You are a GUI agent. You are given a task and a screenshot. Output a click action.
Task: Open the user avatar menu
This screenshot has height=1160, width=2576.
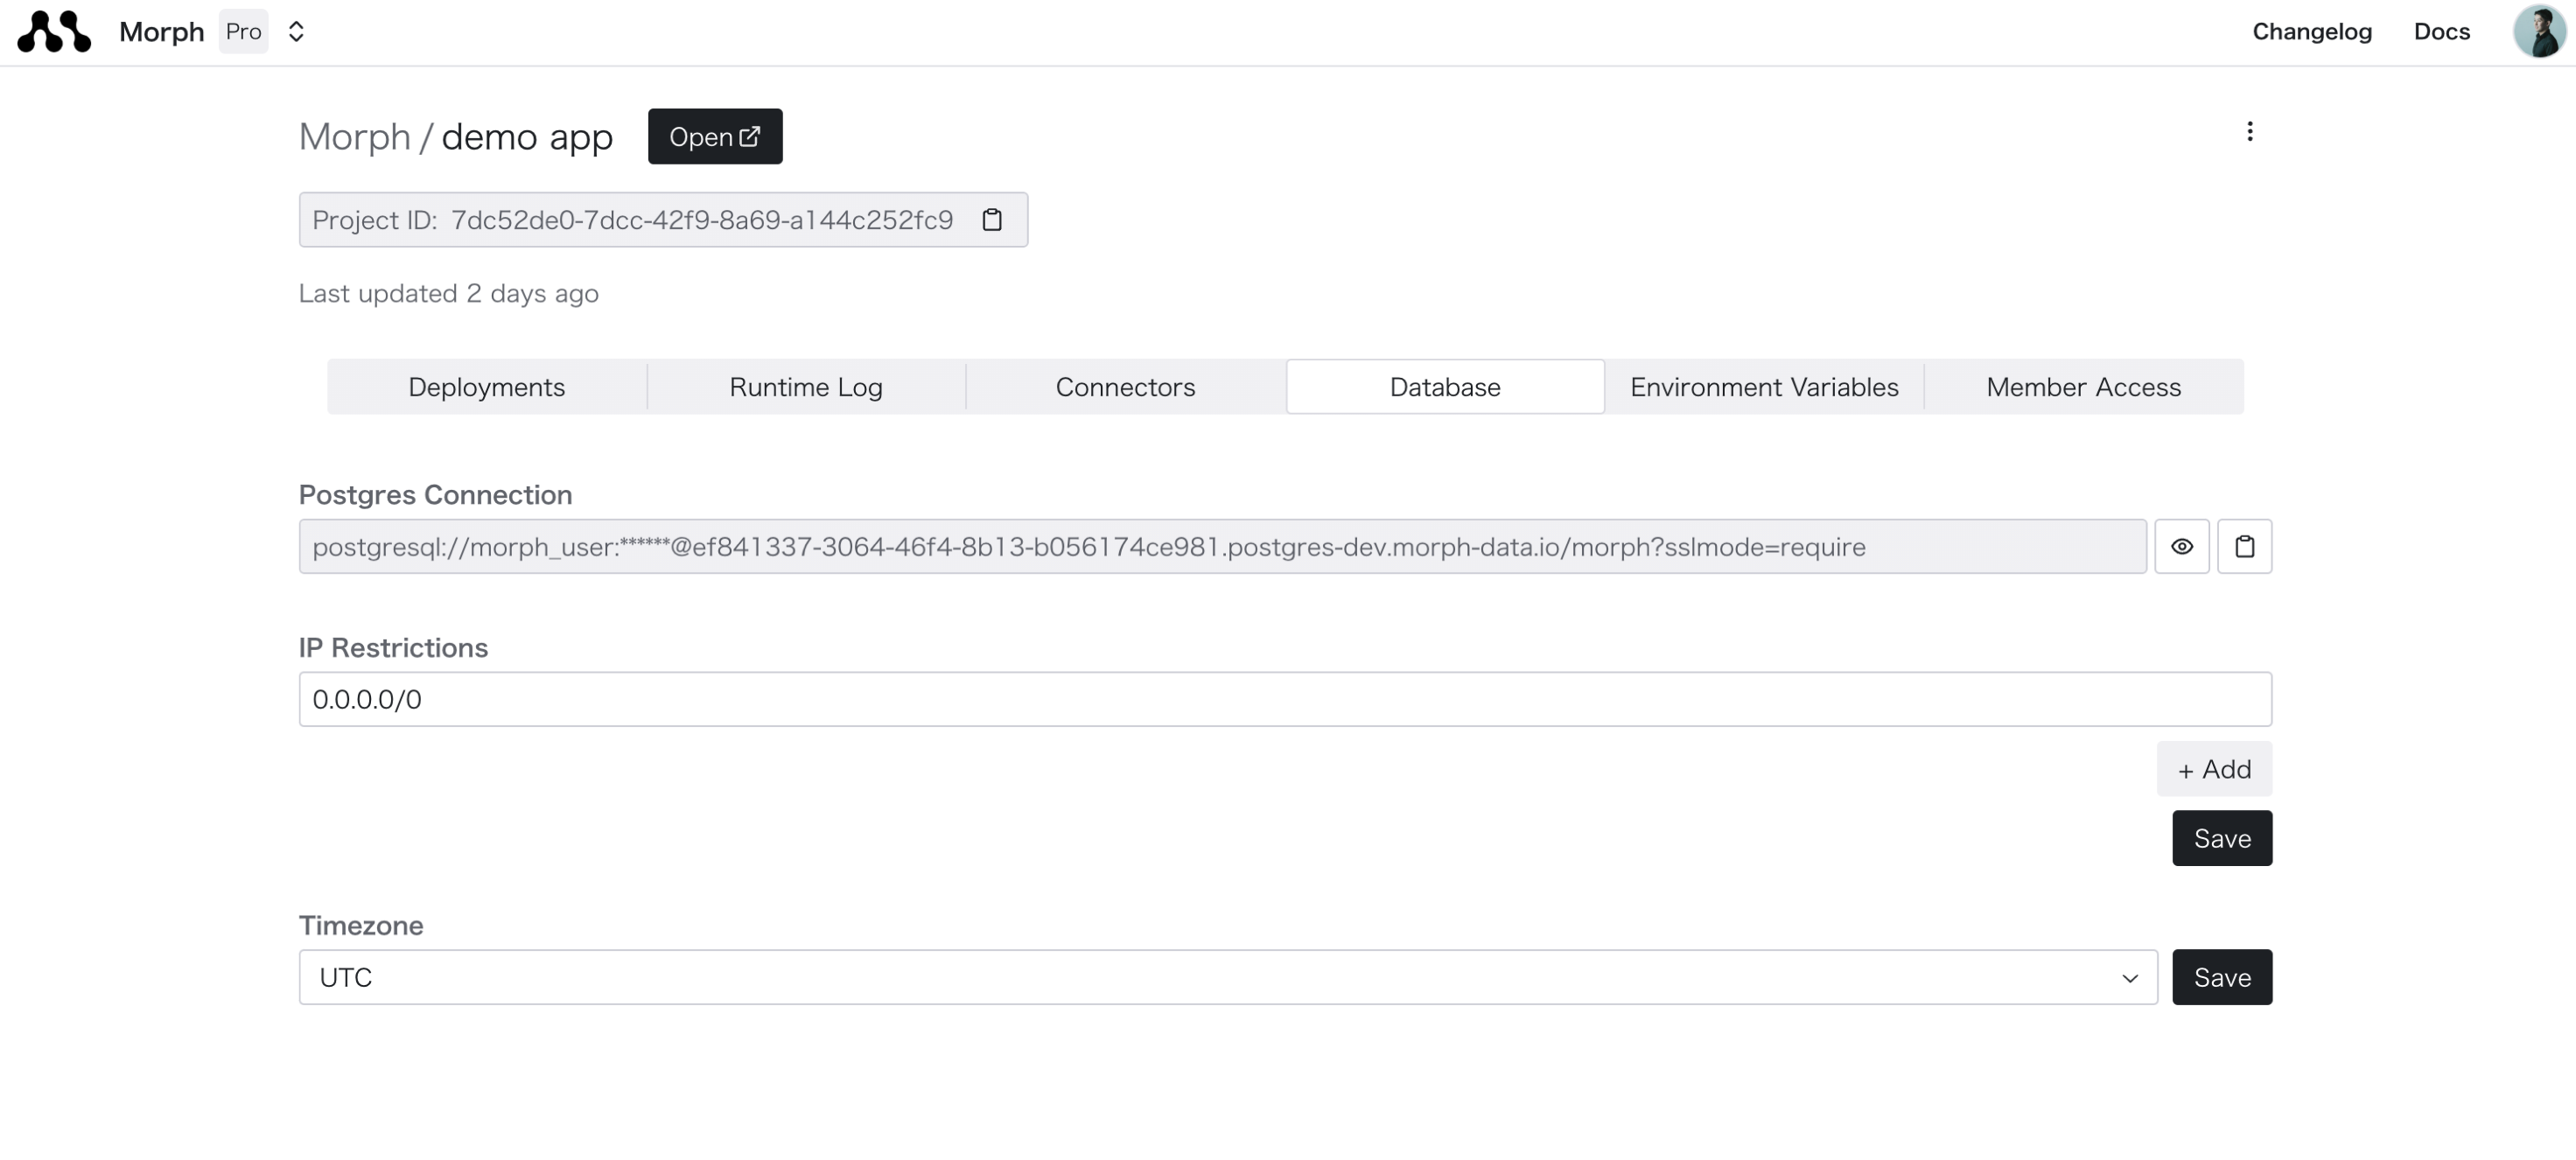click(2538, 31)
